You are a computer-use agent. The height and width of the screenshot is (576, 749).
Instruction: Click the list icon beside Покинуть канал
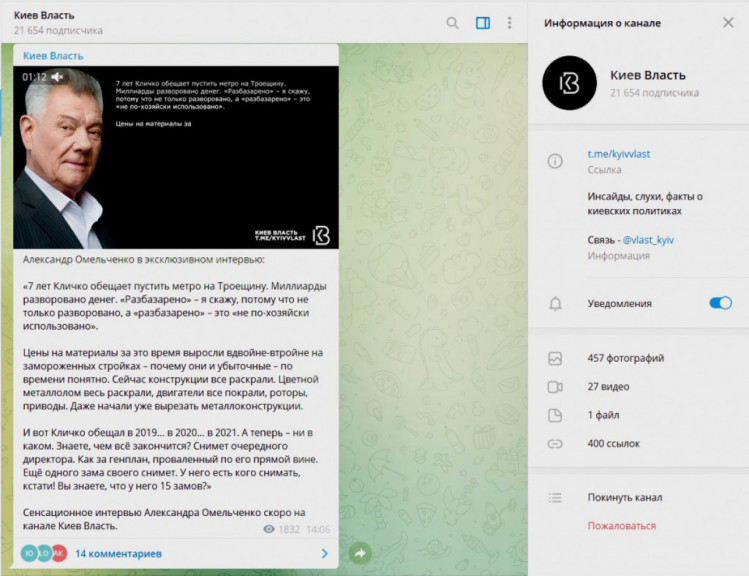coord(555,498)
